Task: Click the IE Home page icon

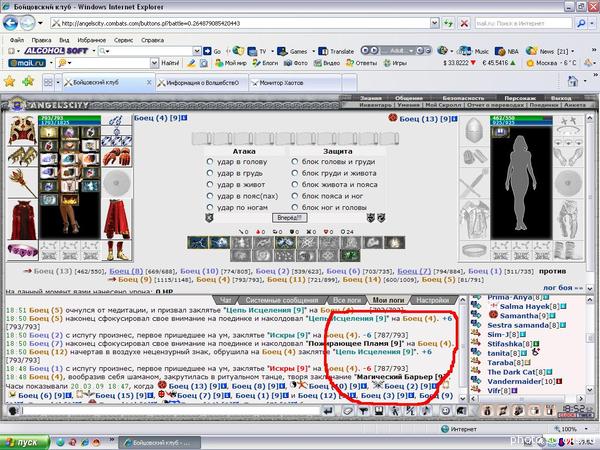Action: click(573, 81)
